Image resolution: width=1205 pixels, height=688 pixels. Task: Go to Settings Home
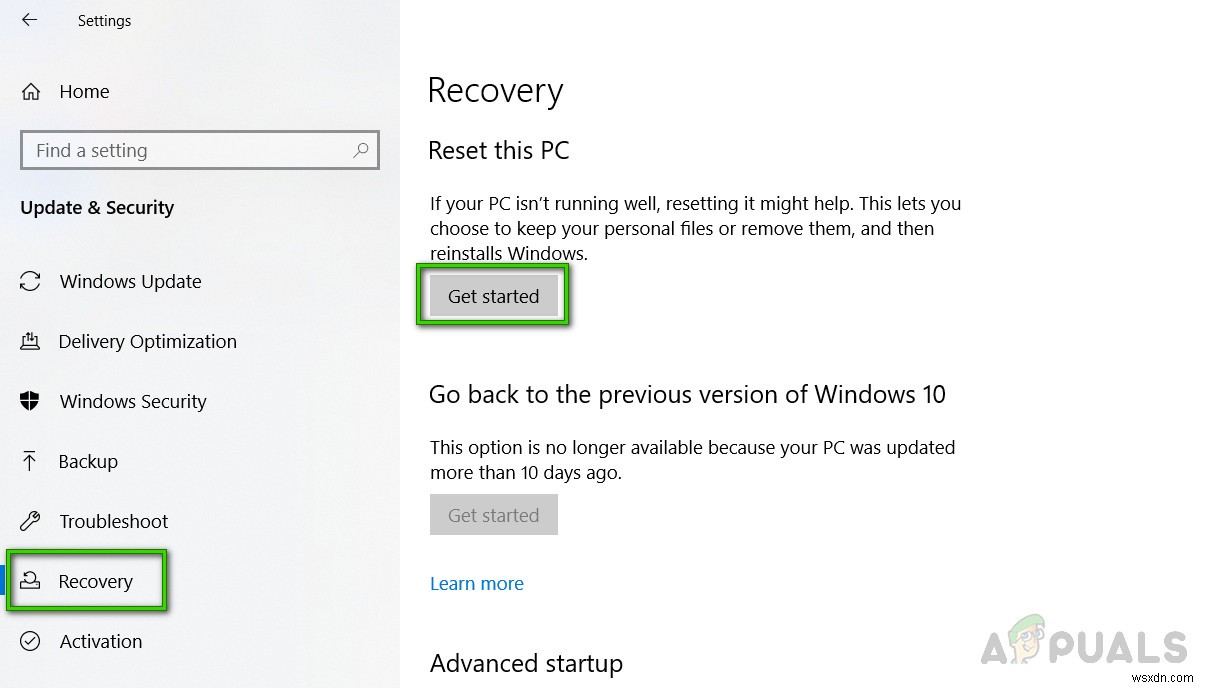coord(84,92)
